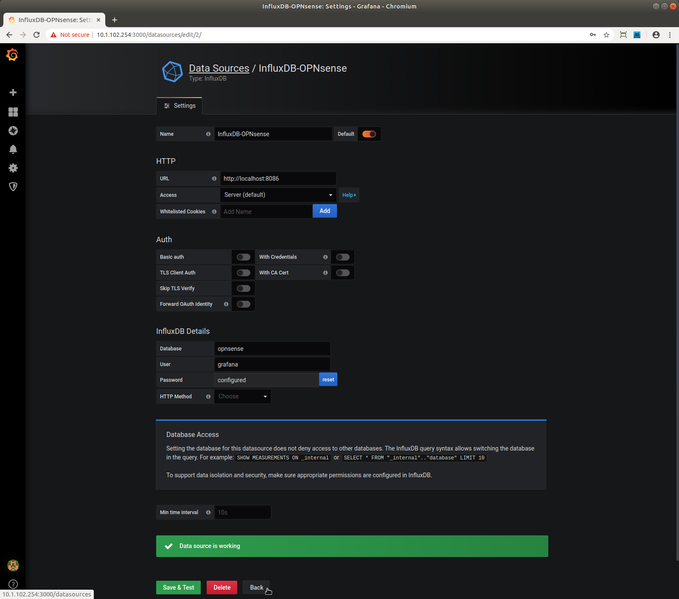Switch to the InfluxDB-OPNsense browser tab
Viewport: 679px width, 599px height.
54,20
